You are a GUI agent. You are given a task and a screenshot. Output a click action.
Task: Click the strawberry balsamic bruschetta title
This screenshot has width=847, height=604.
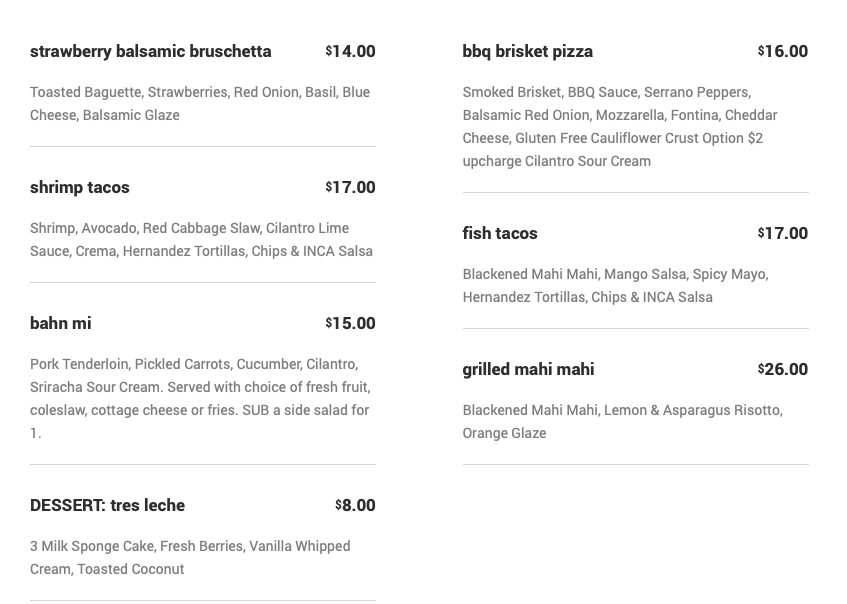point(150,51)
